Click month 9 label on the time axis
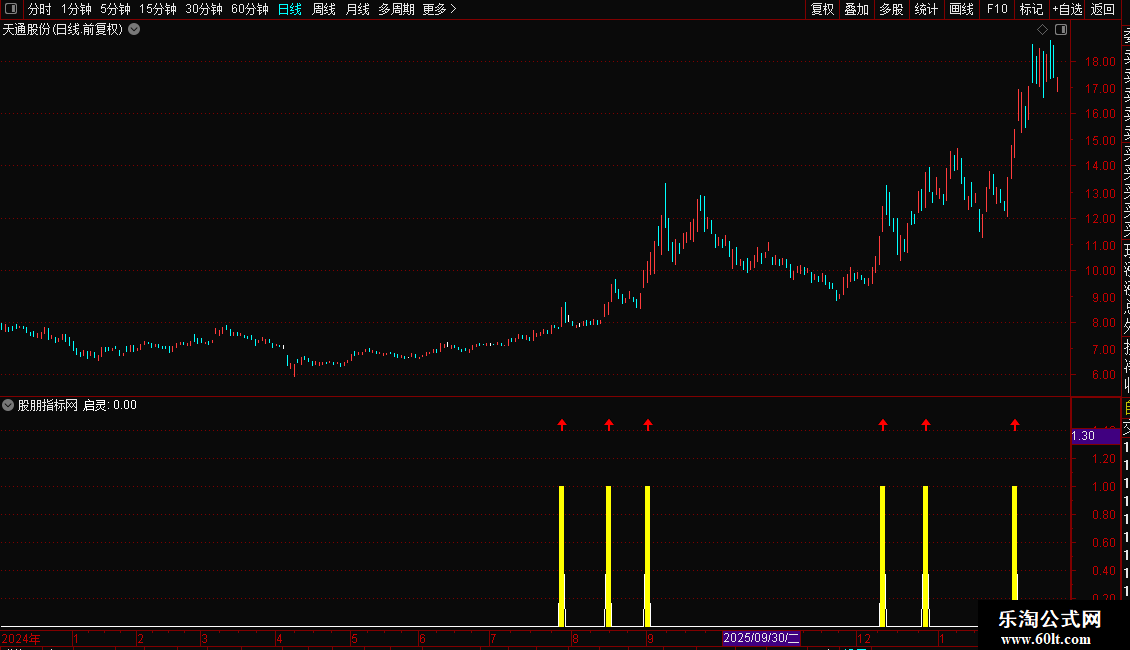Image resolution: width=1130 pixels, height=650 pixels. point(650,638)
